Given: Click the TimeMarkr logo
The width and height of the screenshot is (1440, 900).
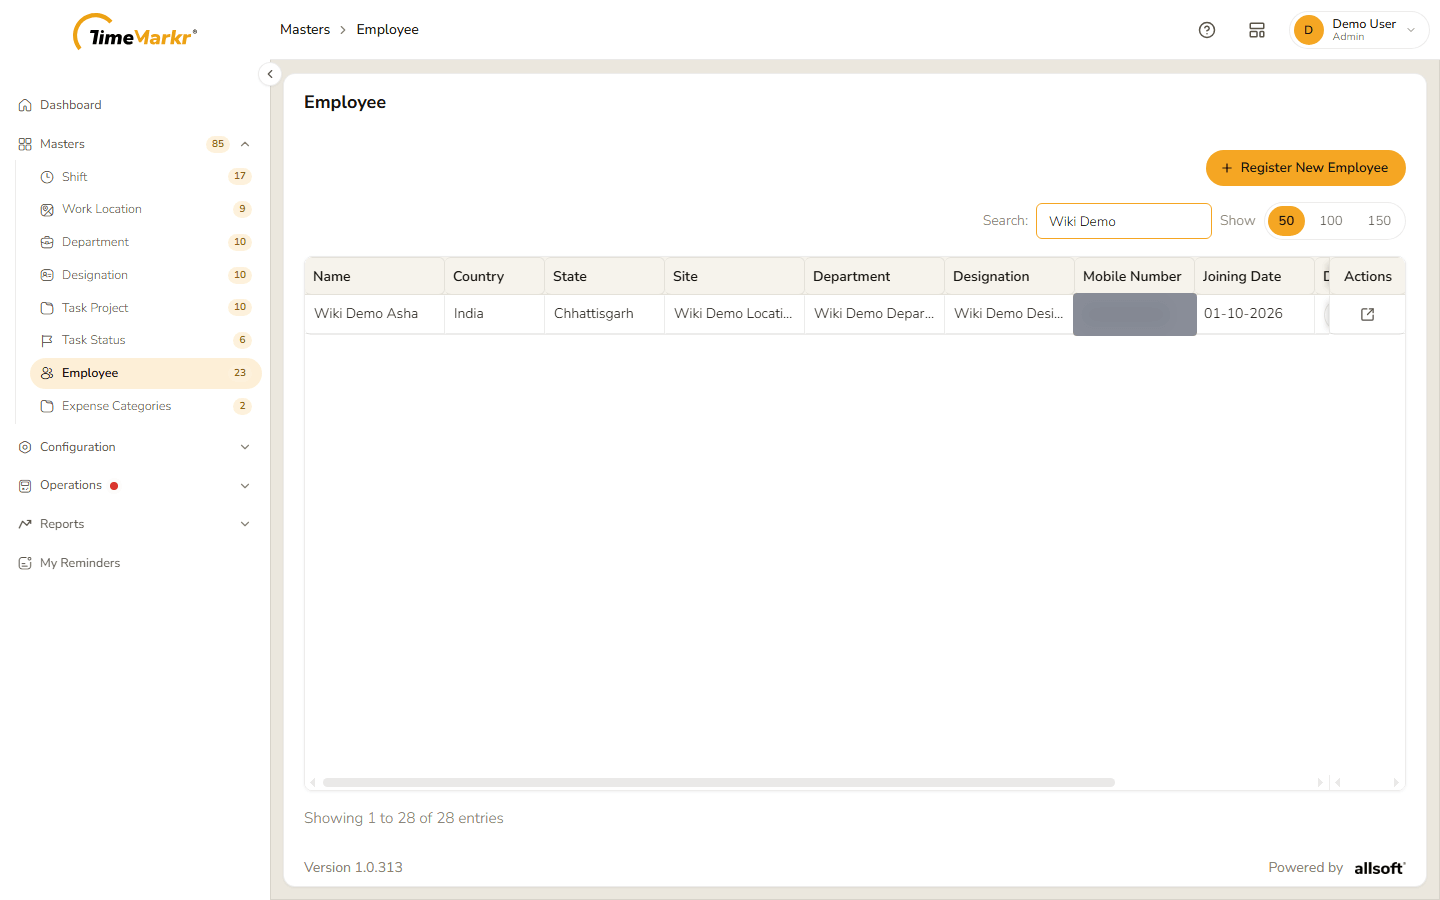Looking at the screenshot, I should pyautogui.click(x=135, y=33).
